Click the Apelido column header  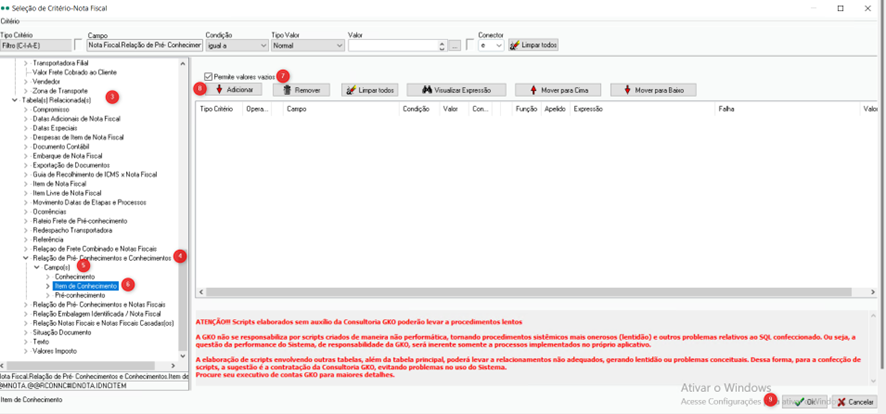(555, 109)
